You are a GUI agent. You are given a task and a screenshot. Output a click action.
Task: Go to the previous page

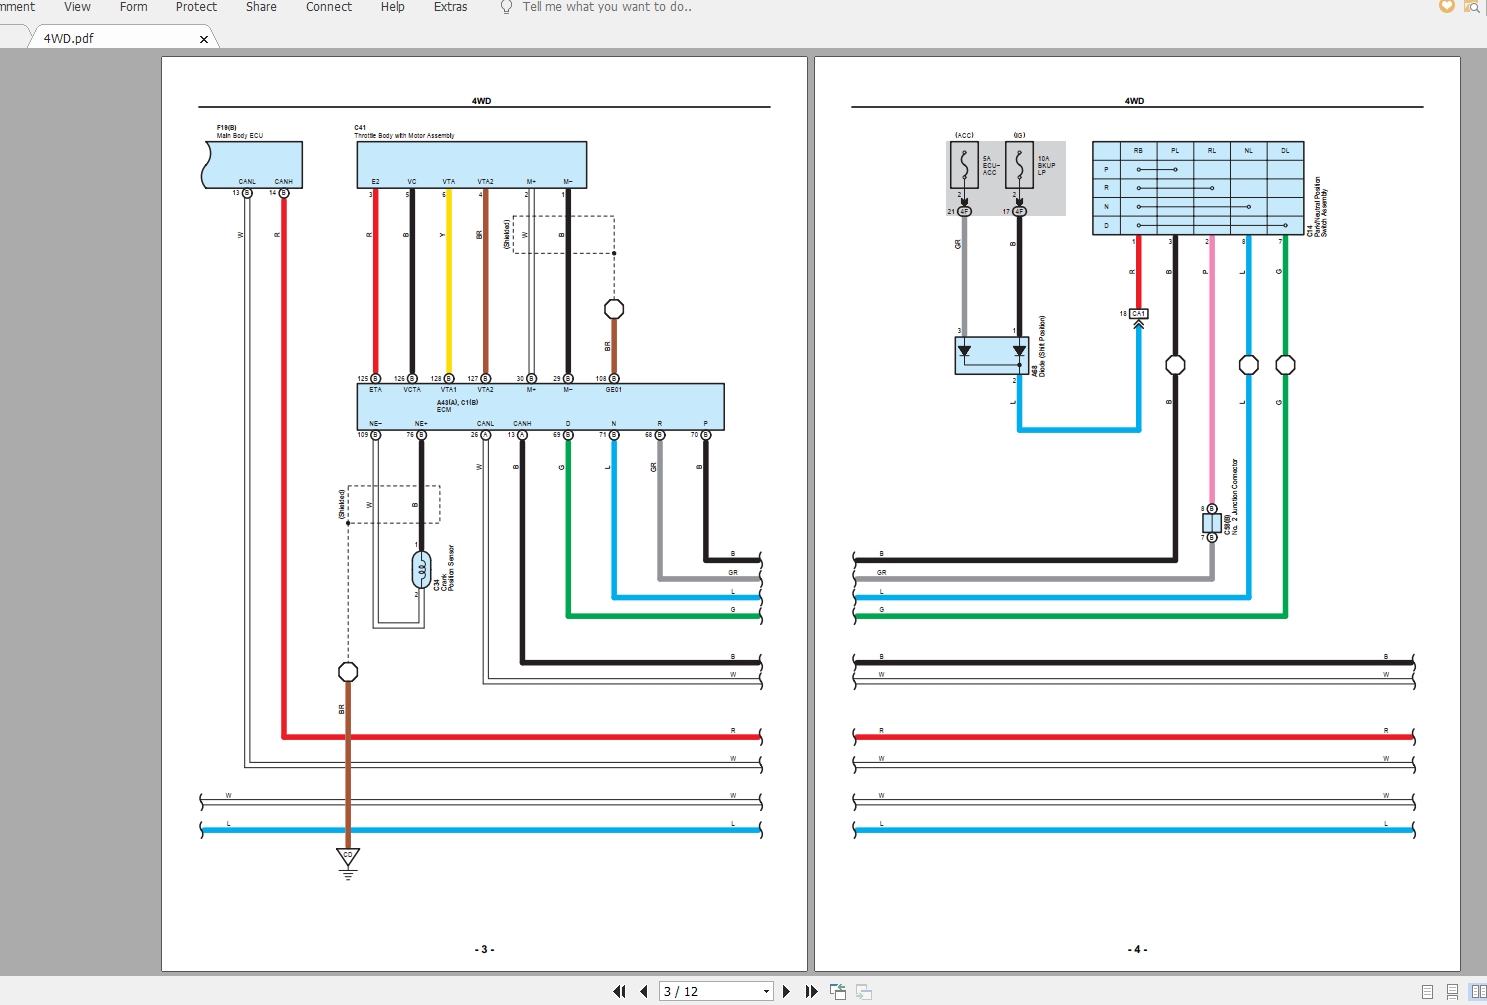pos(643,991)
